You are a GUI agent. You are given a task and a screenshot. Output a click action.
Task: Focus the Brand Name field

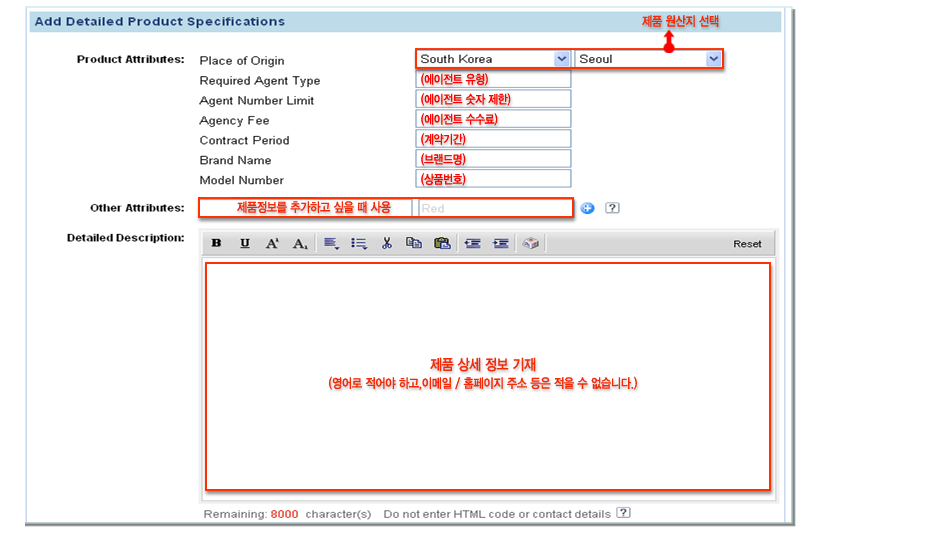point(493,159)
